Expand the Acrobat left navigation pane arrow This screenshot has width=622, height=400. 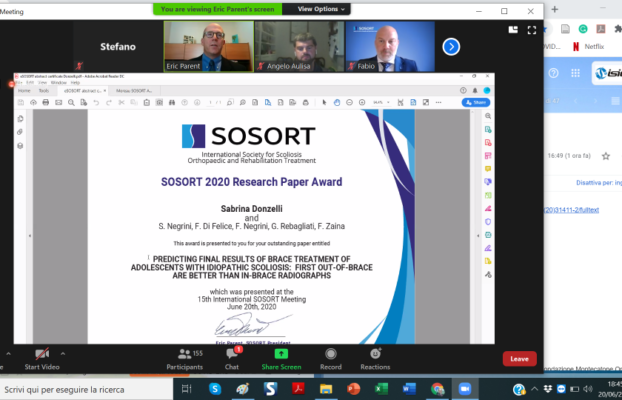[30, 236]
